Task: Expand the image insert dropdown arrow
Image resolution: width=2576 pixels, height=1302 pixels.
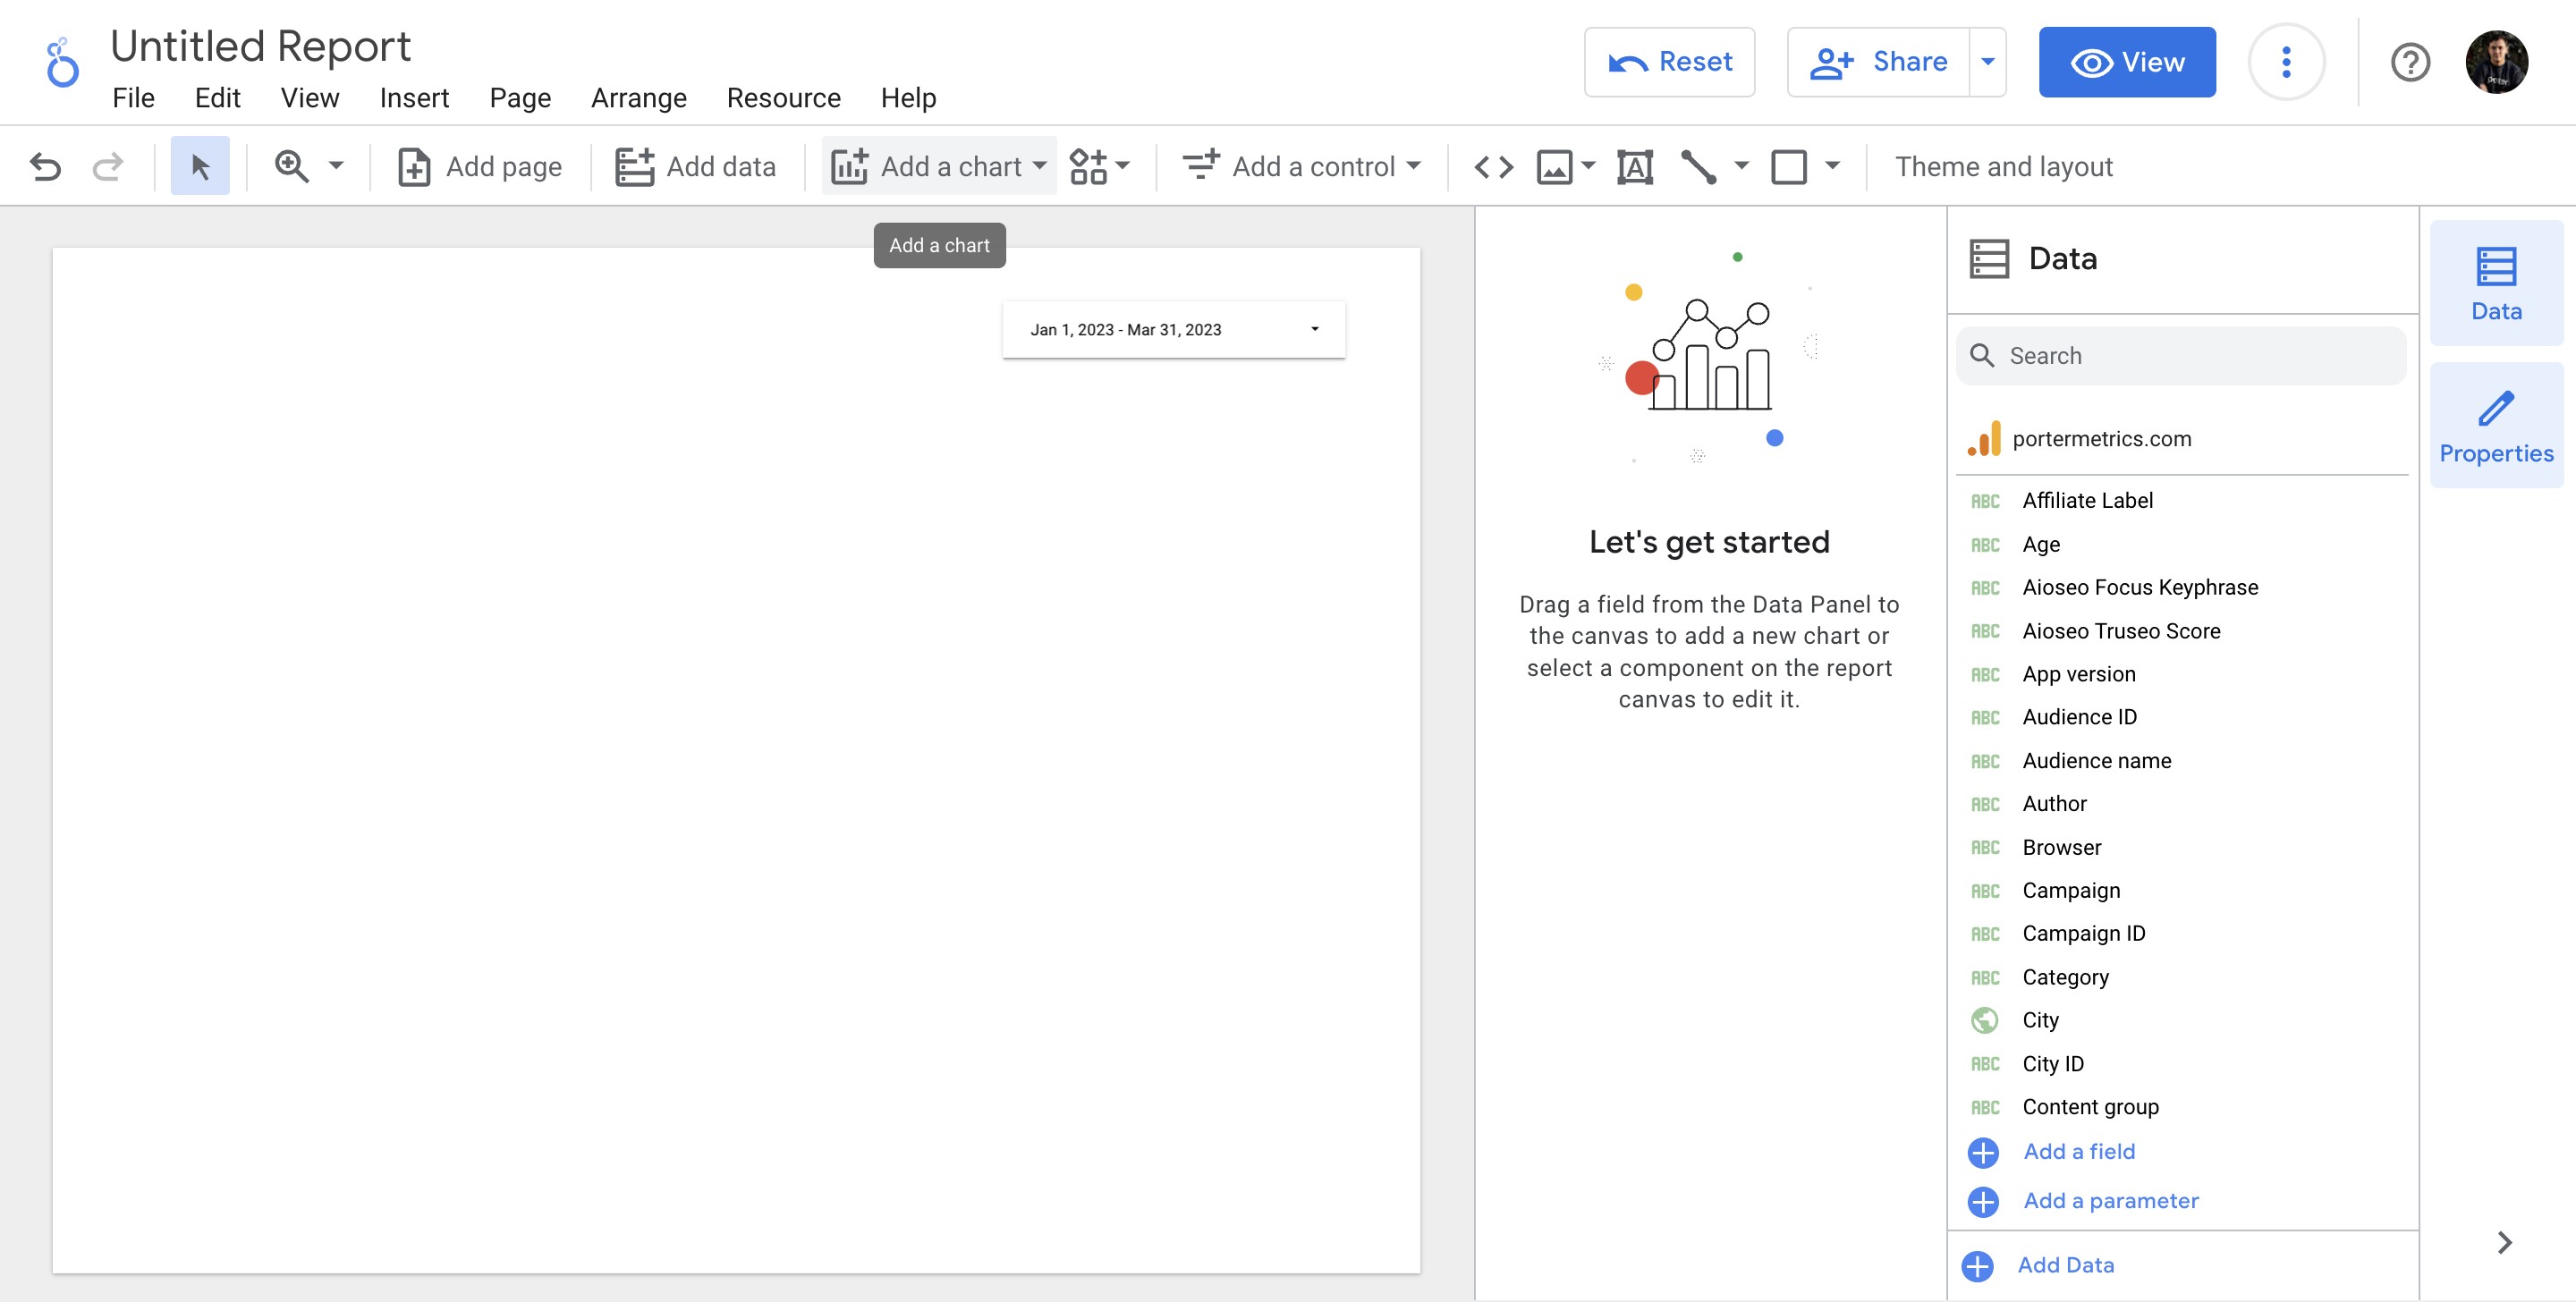Action: click(x=1588, y=166)
